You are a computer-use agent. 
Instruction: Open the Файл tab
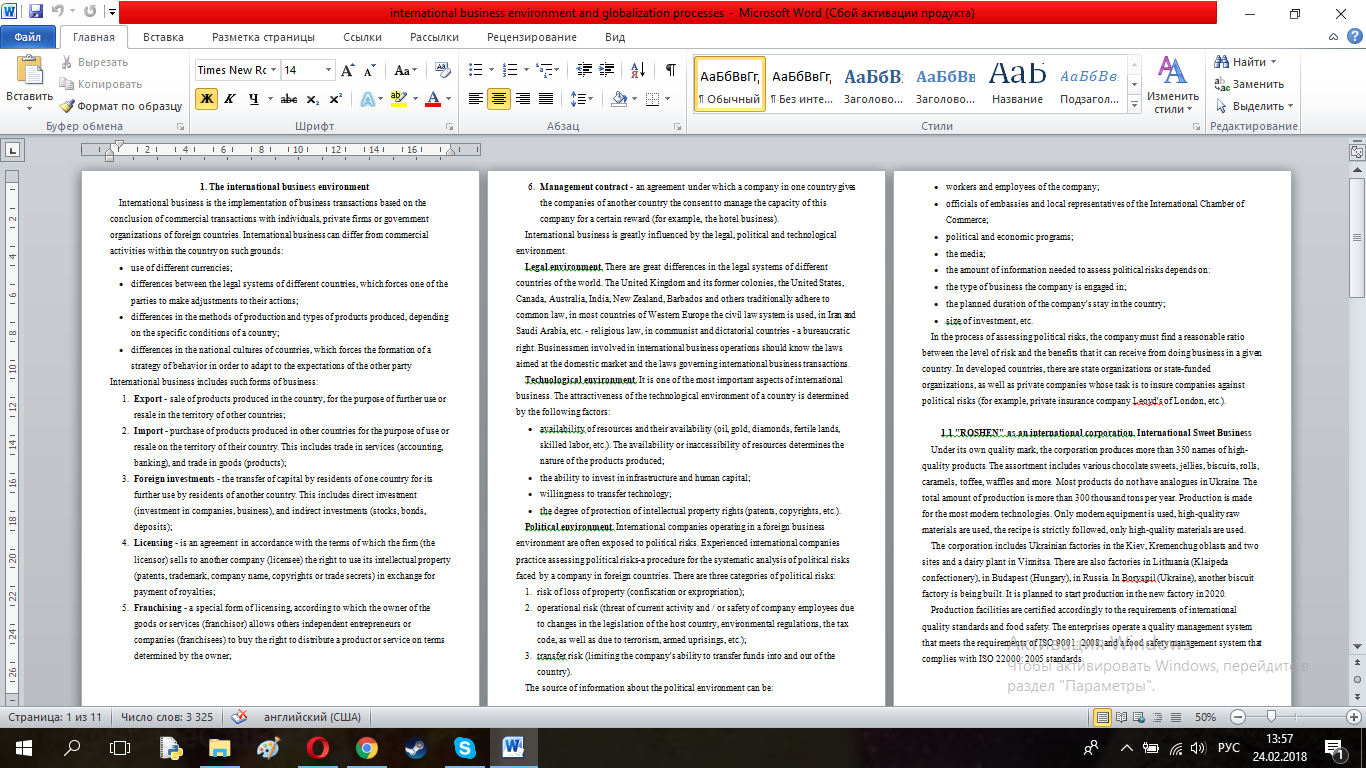(x=27, y=37)
